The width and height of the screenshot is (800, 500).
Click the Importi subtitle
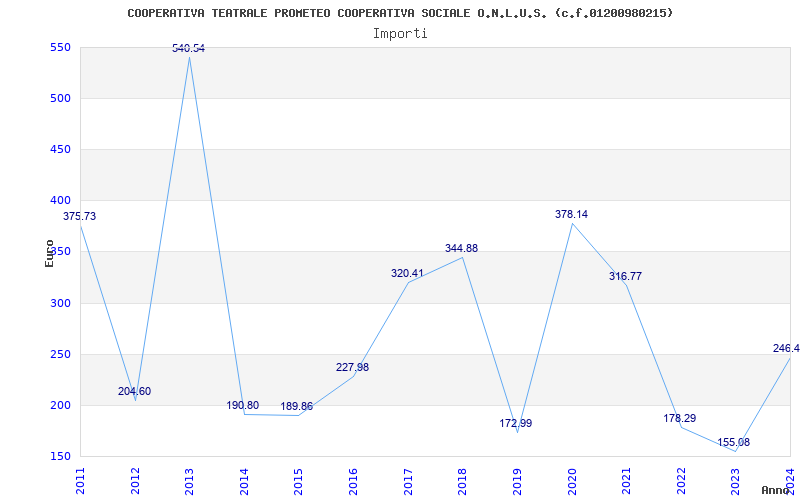400,34
